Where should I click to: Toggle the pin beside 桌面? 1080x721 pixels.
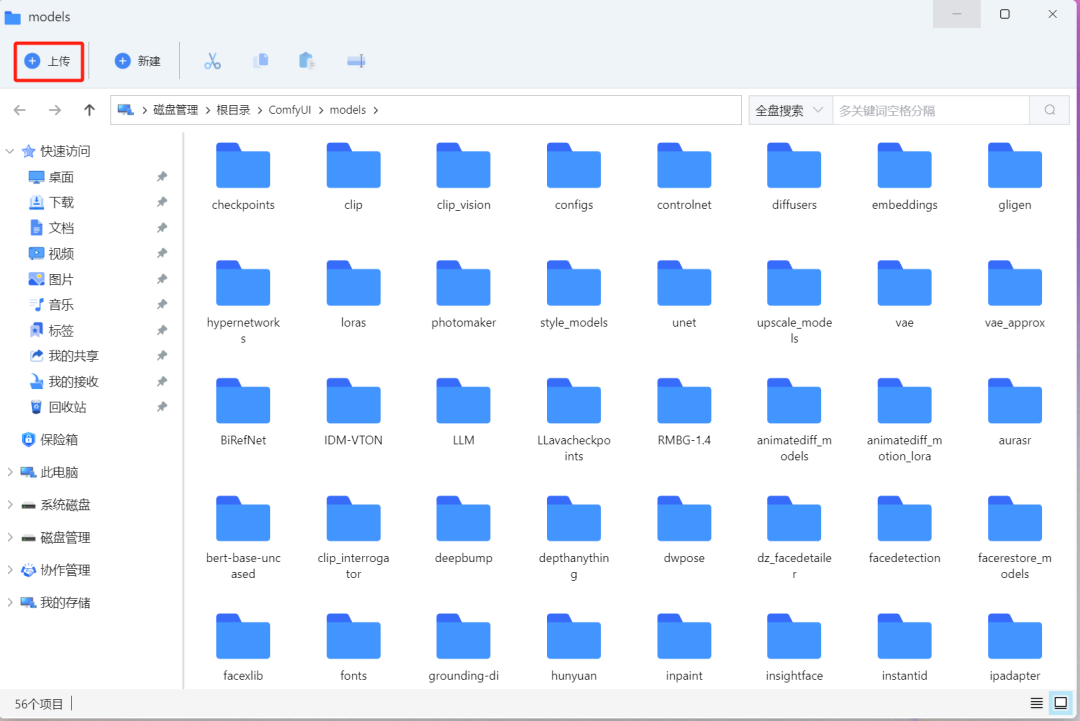[162, 177]
